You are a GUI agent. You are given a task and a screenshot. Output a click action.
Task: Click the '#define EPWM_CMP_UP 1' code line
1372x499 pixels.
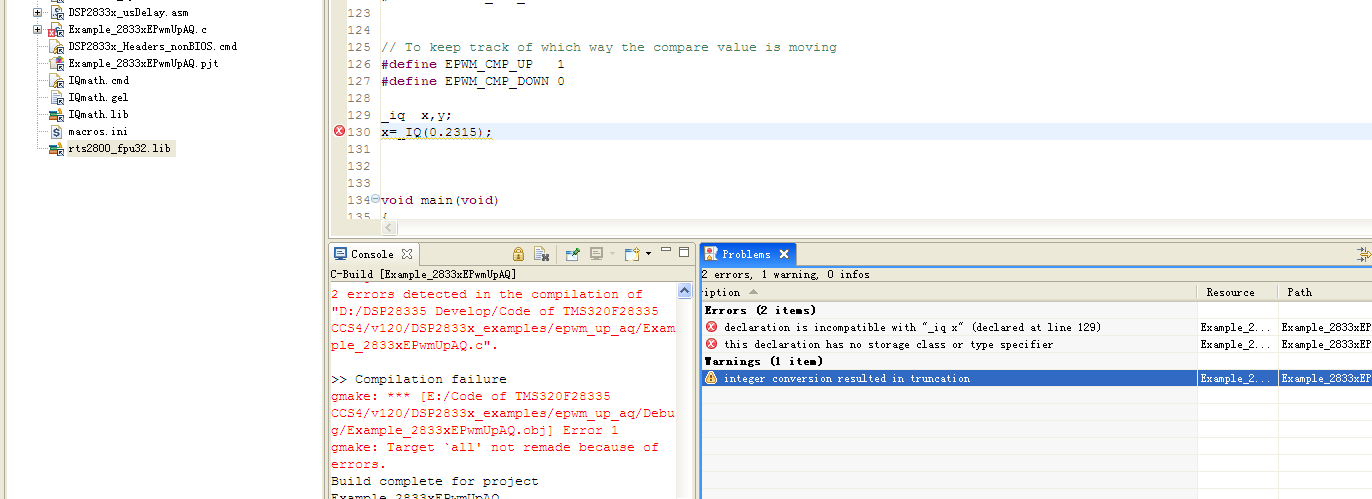pos(472,64)
